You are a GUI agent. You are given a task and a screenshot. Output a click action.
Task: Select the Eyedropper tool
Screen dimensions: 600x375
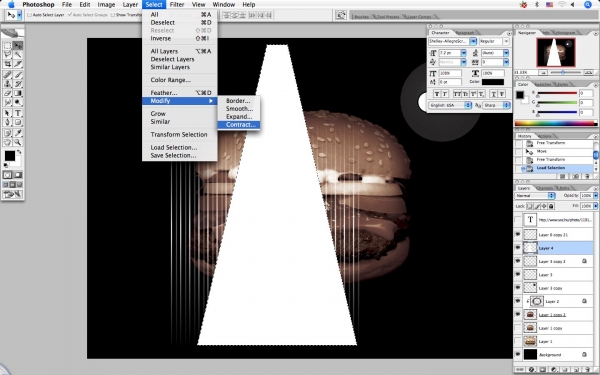coord(18,133)
